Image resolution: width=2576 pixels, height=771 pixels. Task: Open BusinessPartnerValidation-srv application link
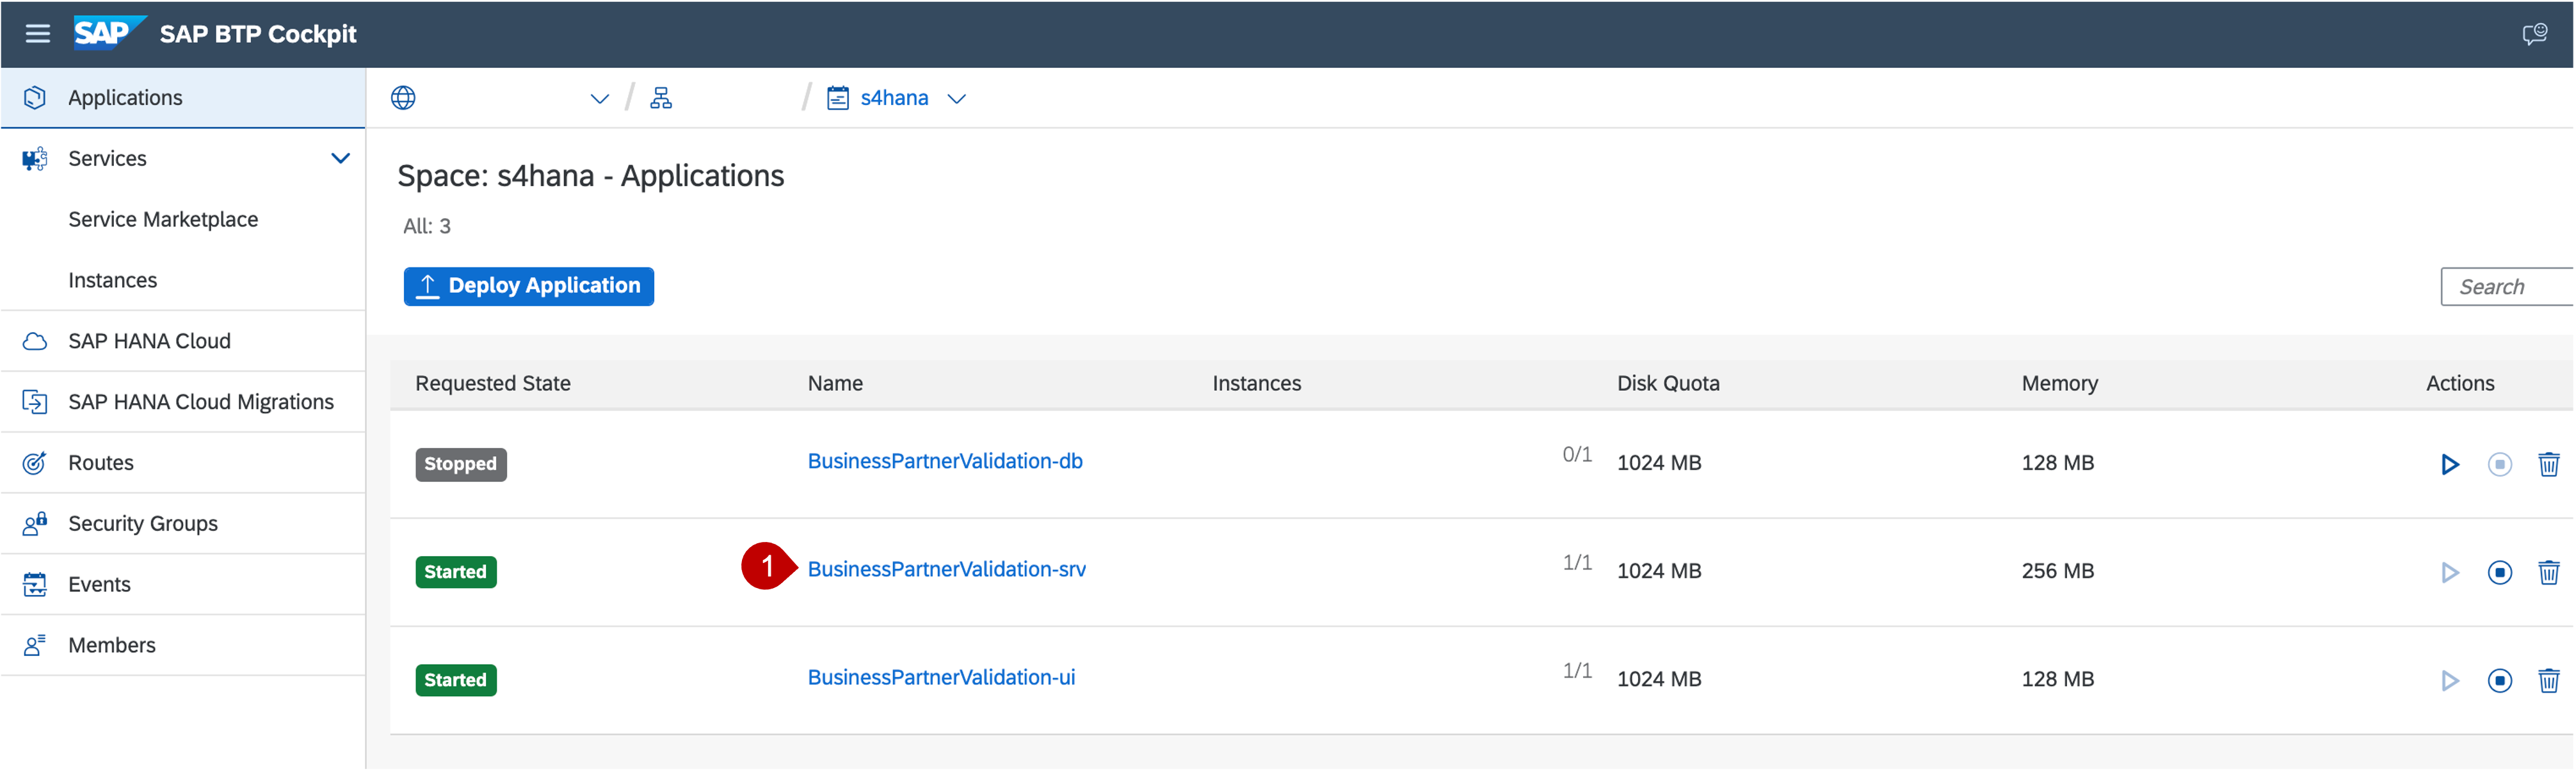click(946, 569)
